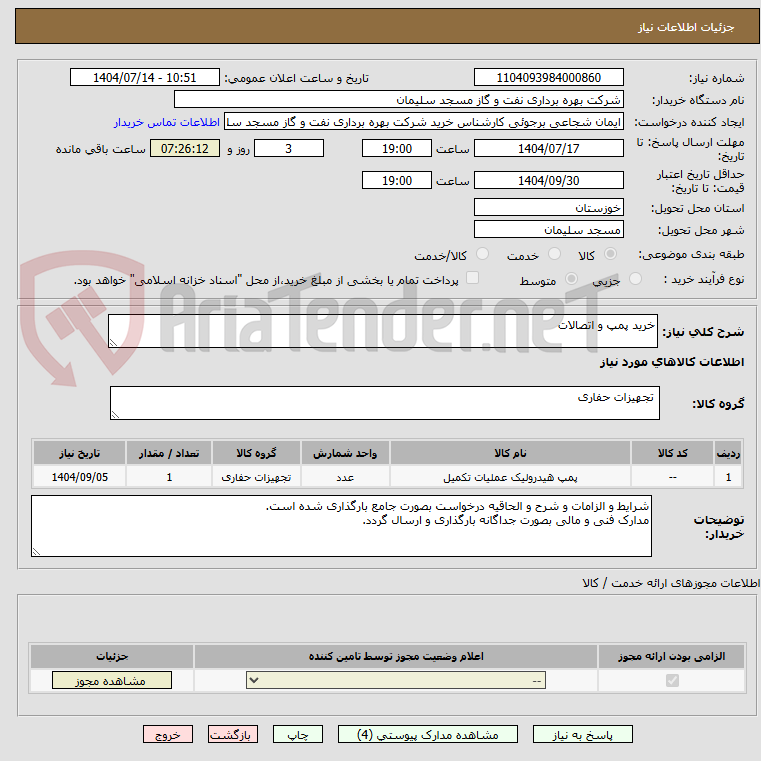Image resolution: width=761 pixels, height=761 pixels.
Task: Click need date cell 1404/09/05
Action: pyautogui.click(x=80, y=478)
